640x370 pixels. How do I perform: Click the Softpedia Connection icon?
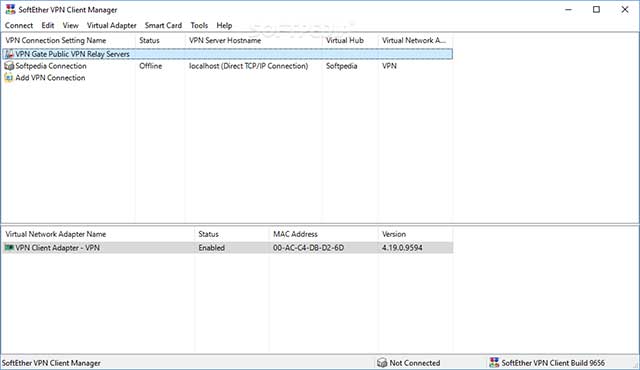click(9, 66)
